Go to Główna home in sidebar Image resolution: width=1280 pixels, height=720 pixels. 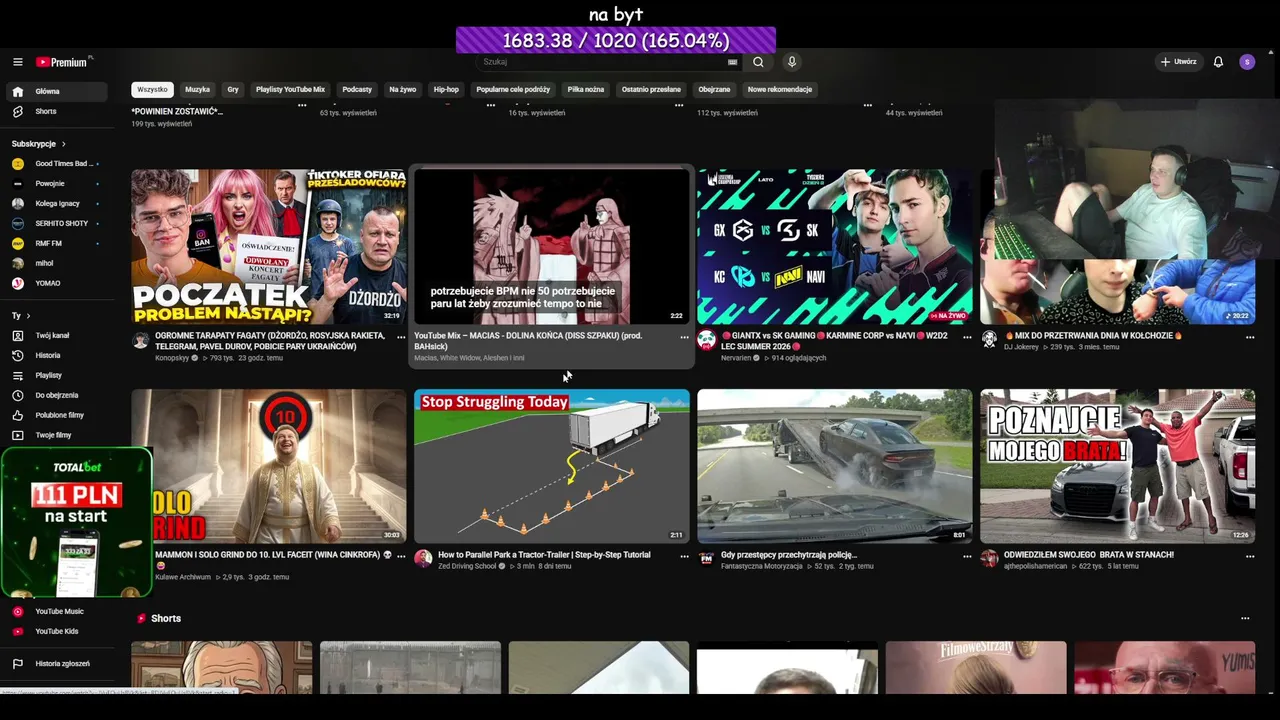(56, 91)
